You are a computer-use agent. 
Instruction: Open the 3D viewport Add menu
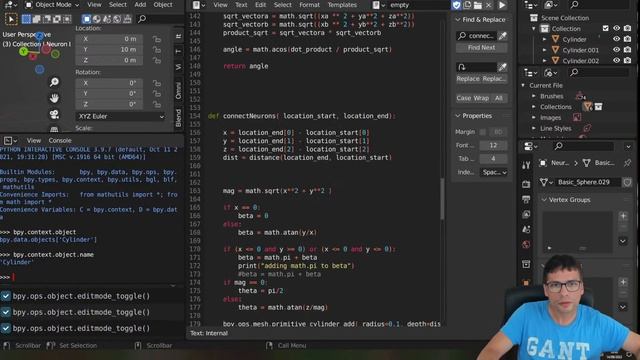coord(140,5)
